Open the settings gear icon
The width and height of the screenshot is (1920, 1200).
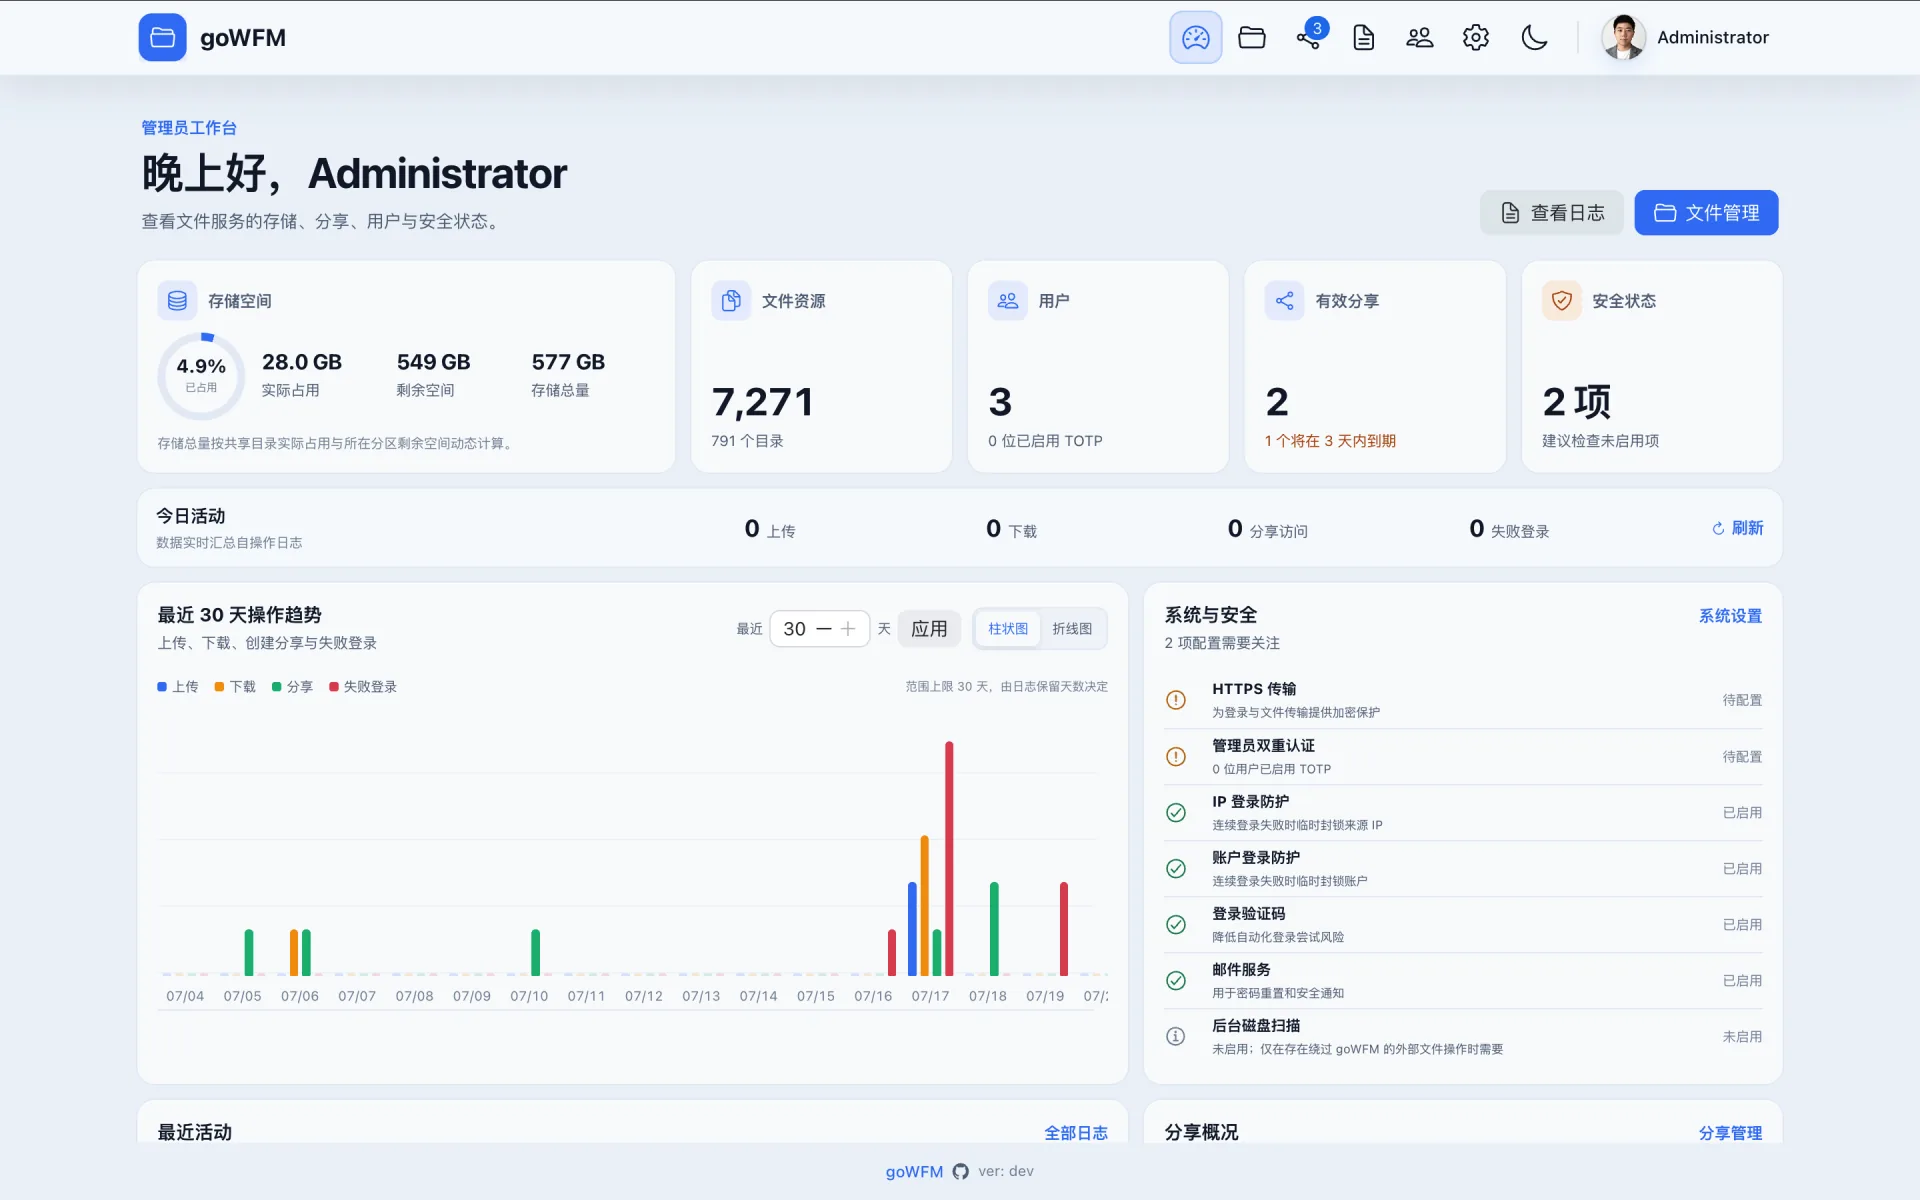[1475, 37]
